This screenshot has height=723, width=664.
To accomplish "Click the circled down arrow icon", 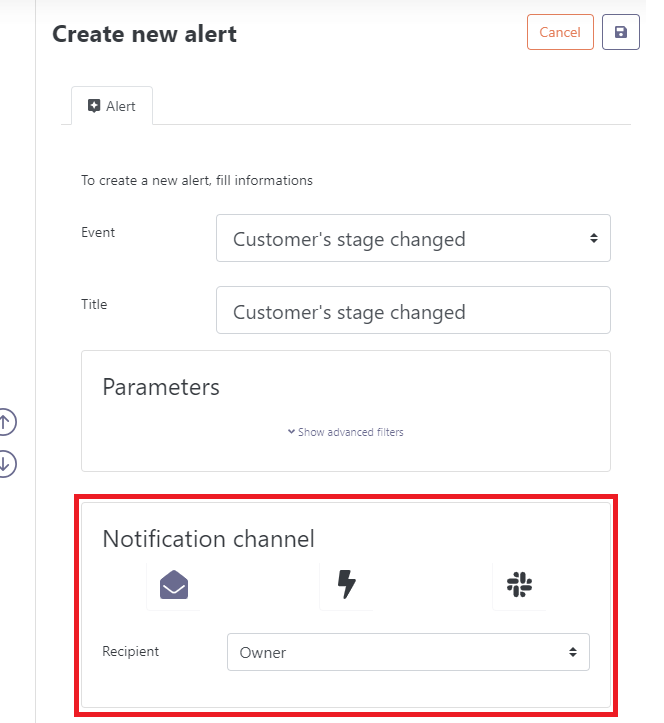I will pyautogui.click(x=6, y=463).
